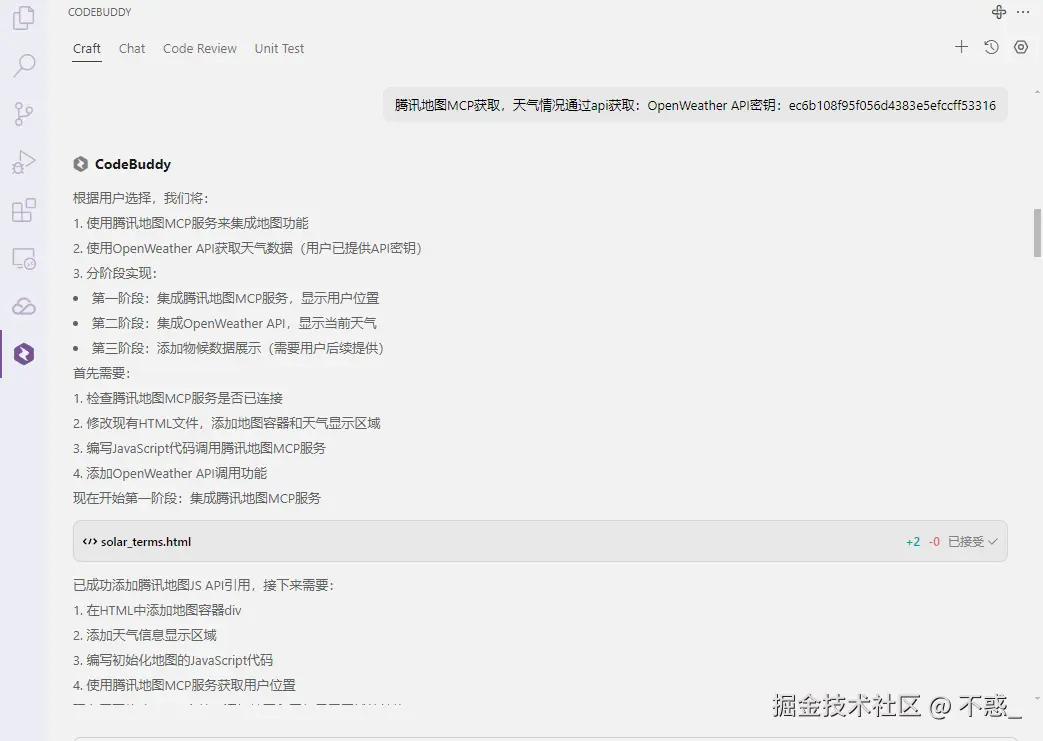Click line '3. 编写初始化地图的JavaScript代码'
This screenshot has height=741, width=1043.
tap(173, 661)
